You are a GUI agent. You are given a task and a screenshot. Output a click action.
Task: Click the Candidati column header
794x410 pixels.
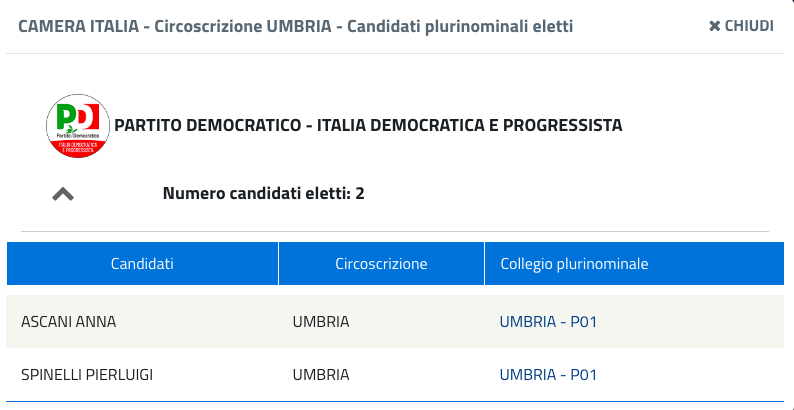pyautogui.click(x=142, y=264)
